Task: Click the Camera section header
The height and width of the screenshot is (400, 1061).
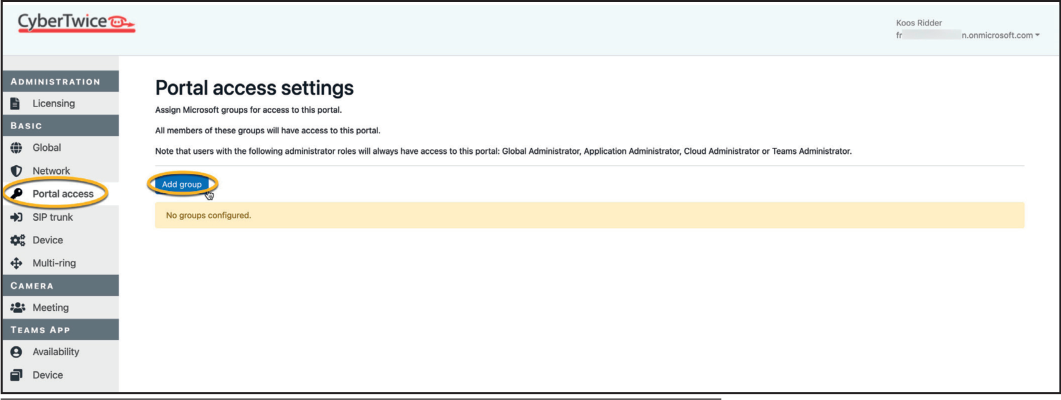Action: coord(60,286)
